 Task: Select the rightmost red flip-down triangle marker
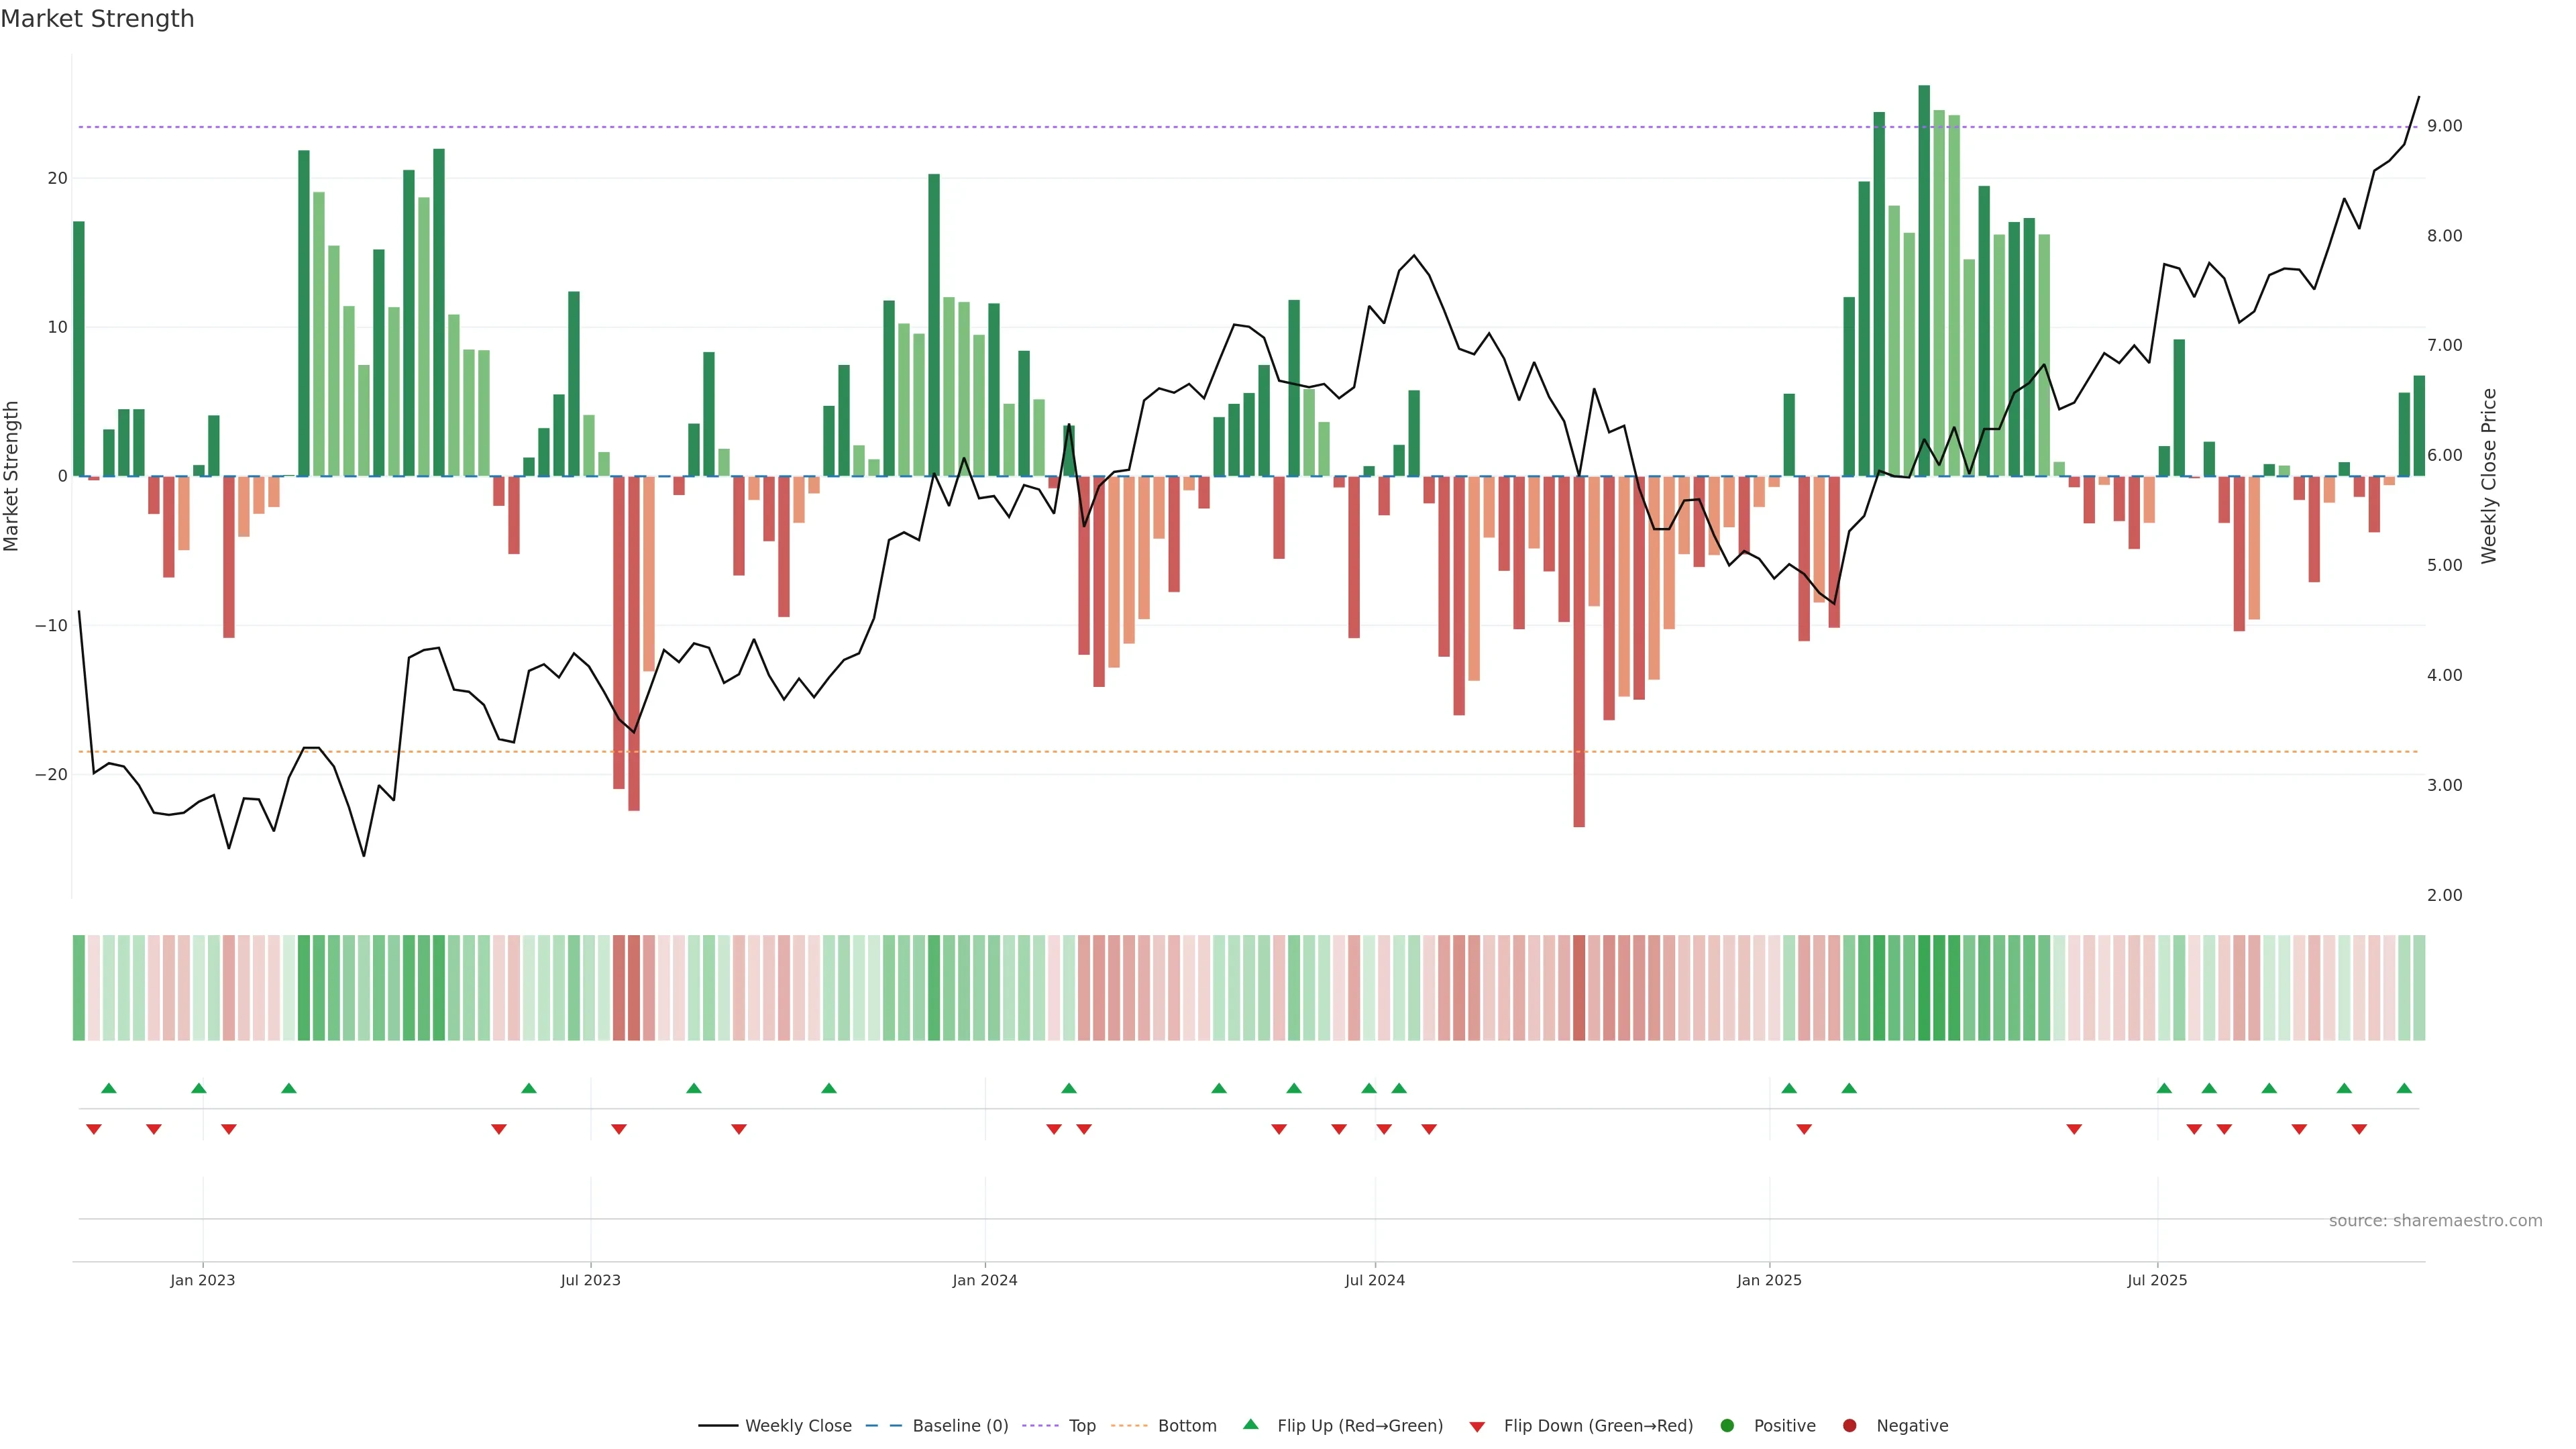pos(2359,1129)
